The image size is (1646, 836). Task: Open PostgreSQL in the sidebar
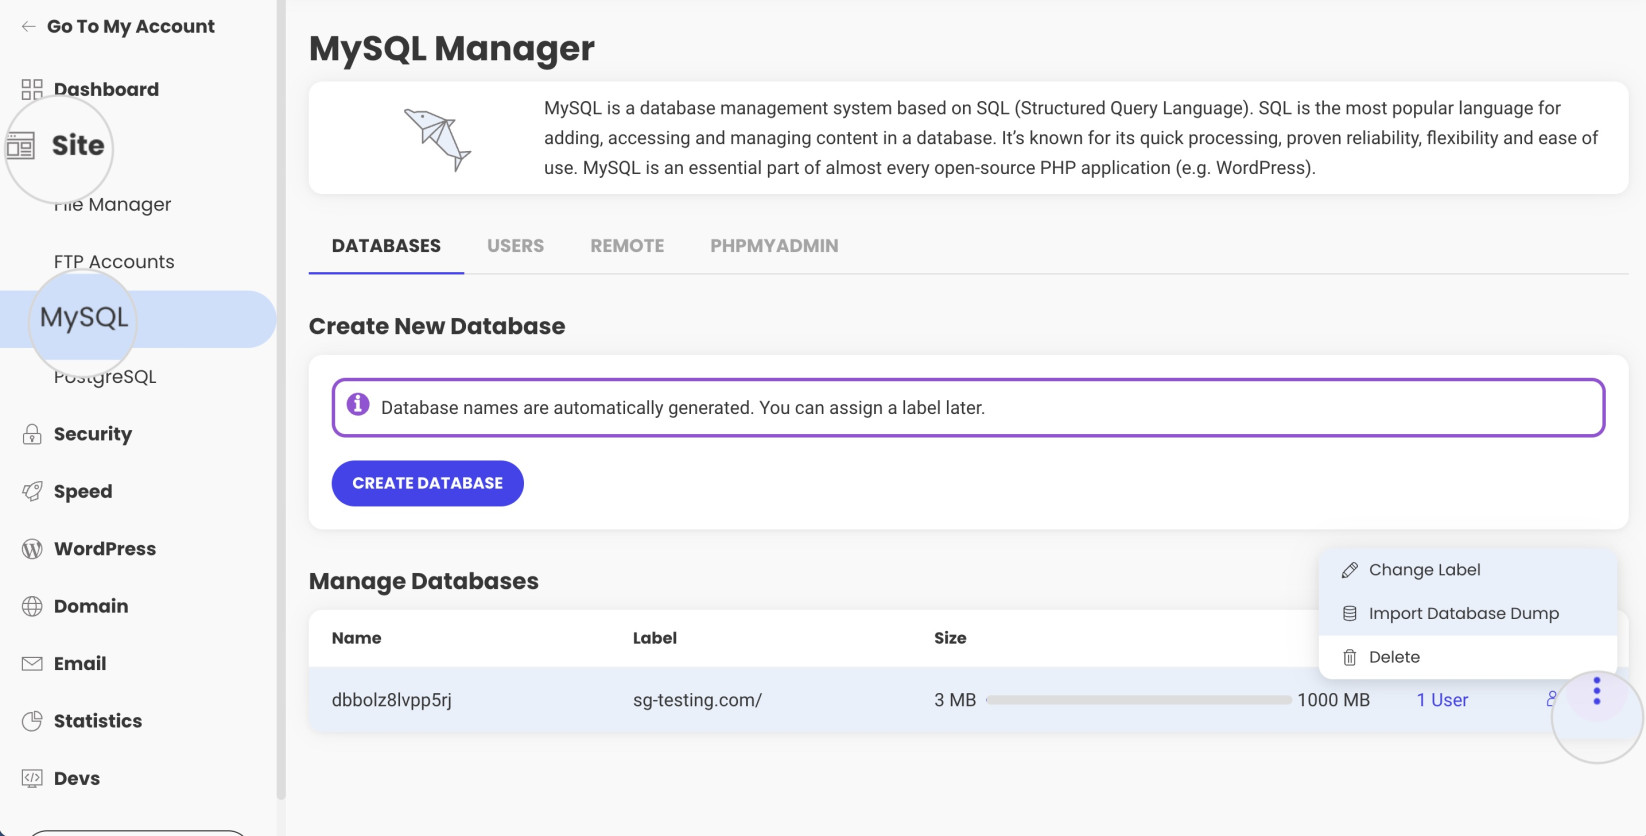tap(105, 377)
